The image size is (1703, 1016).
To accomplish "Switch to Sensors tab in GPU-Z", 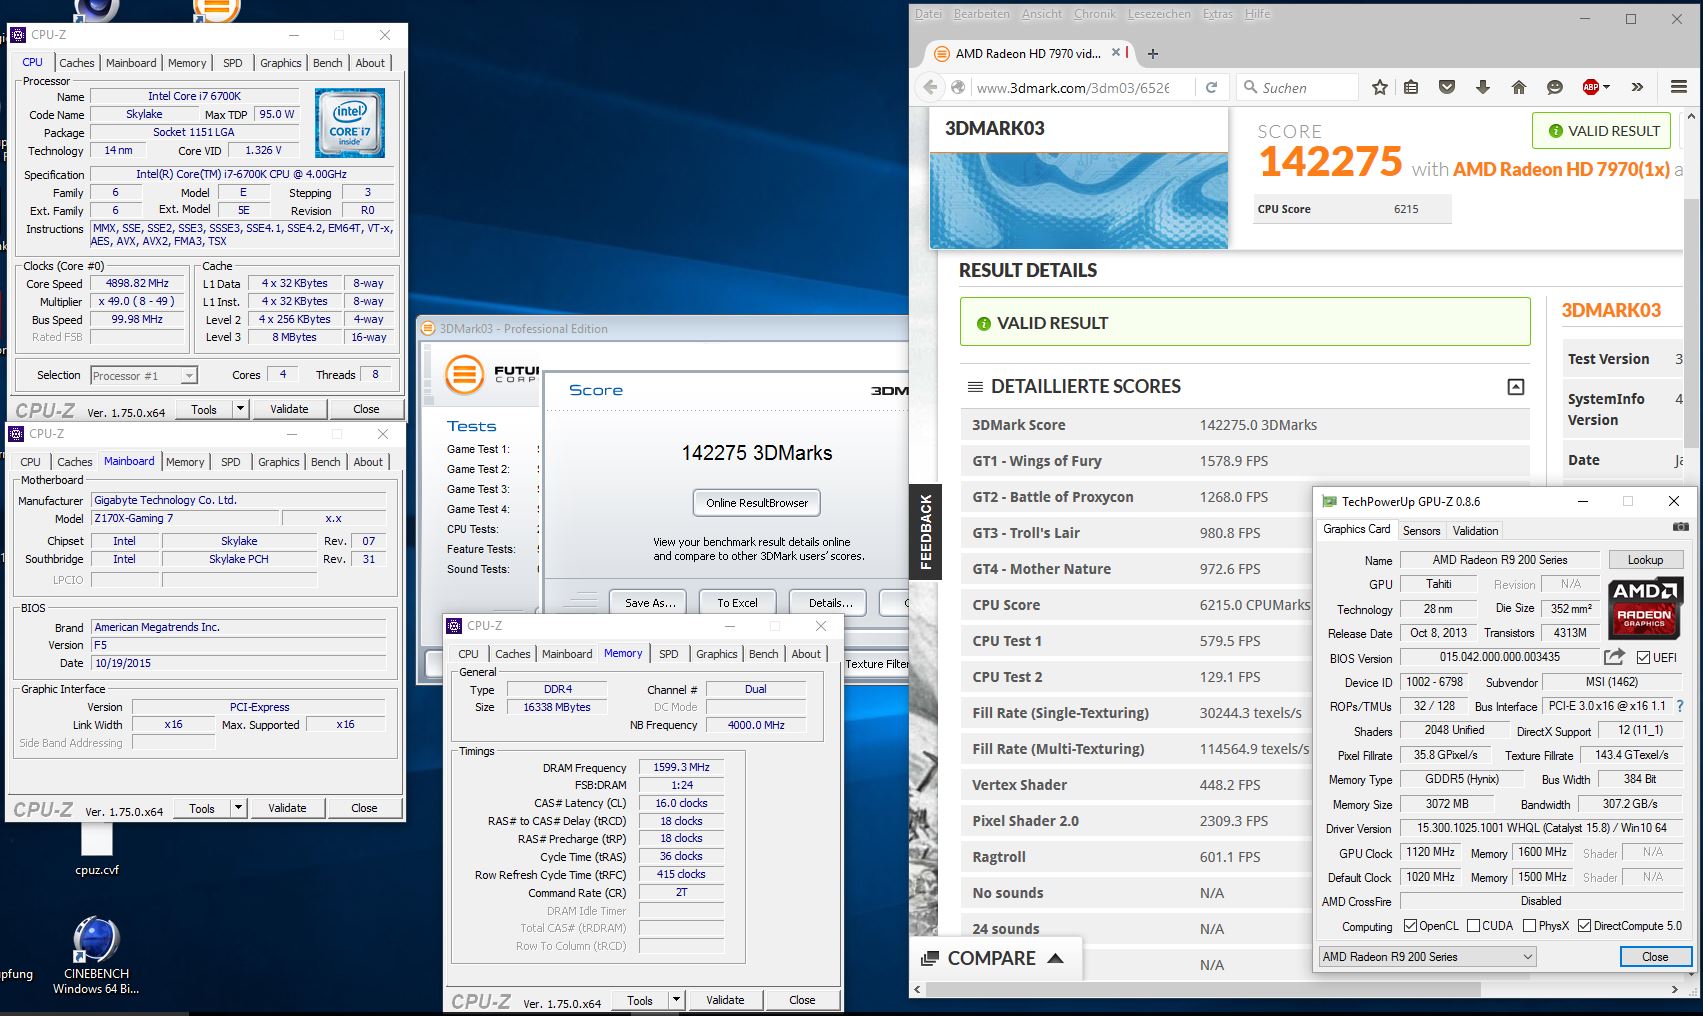I will (1421, 531).
